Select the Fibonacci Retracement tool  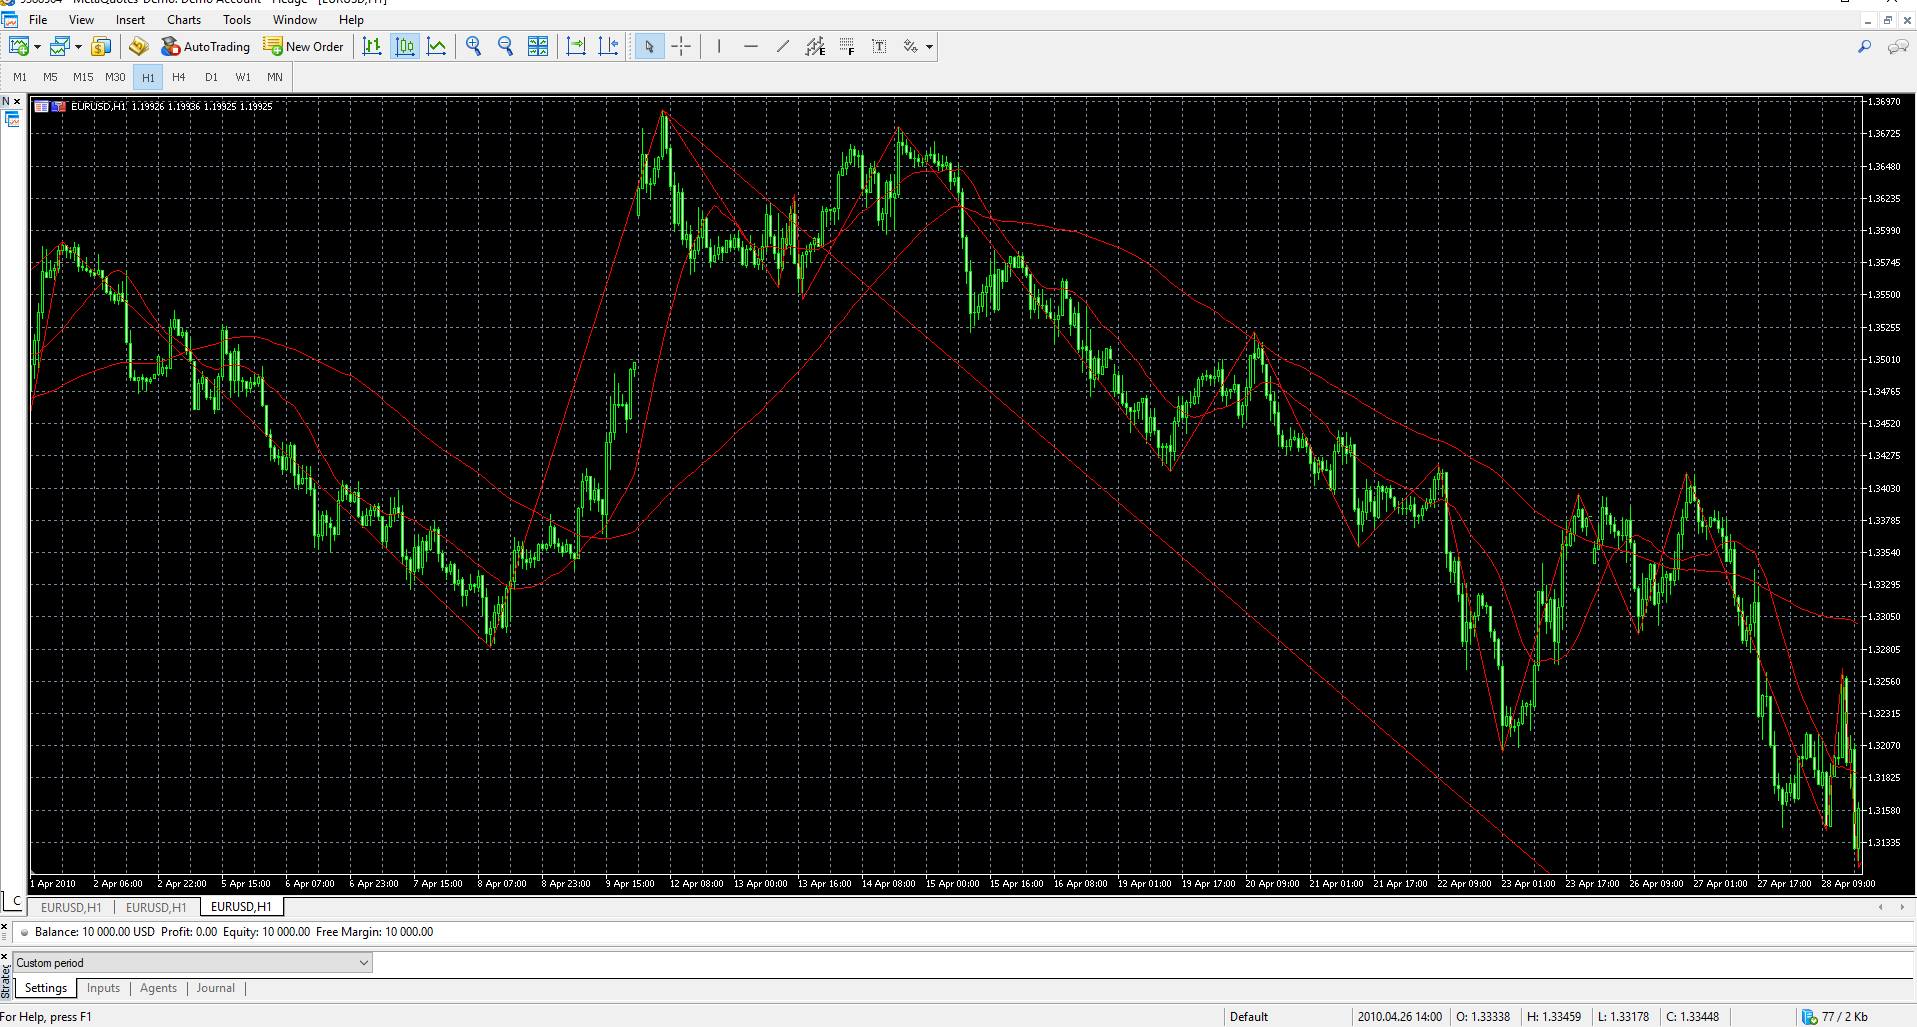(847, 46)
